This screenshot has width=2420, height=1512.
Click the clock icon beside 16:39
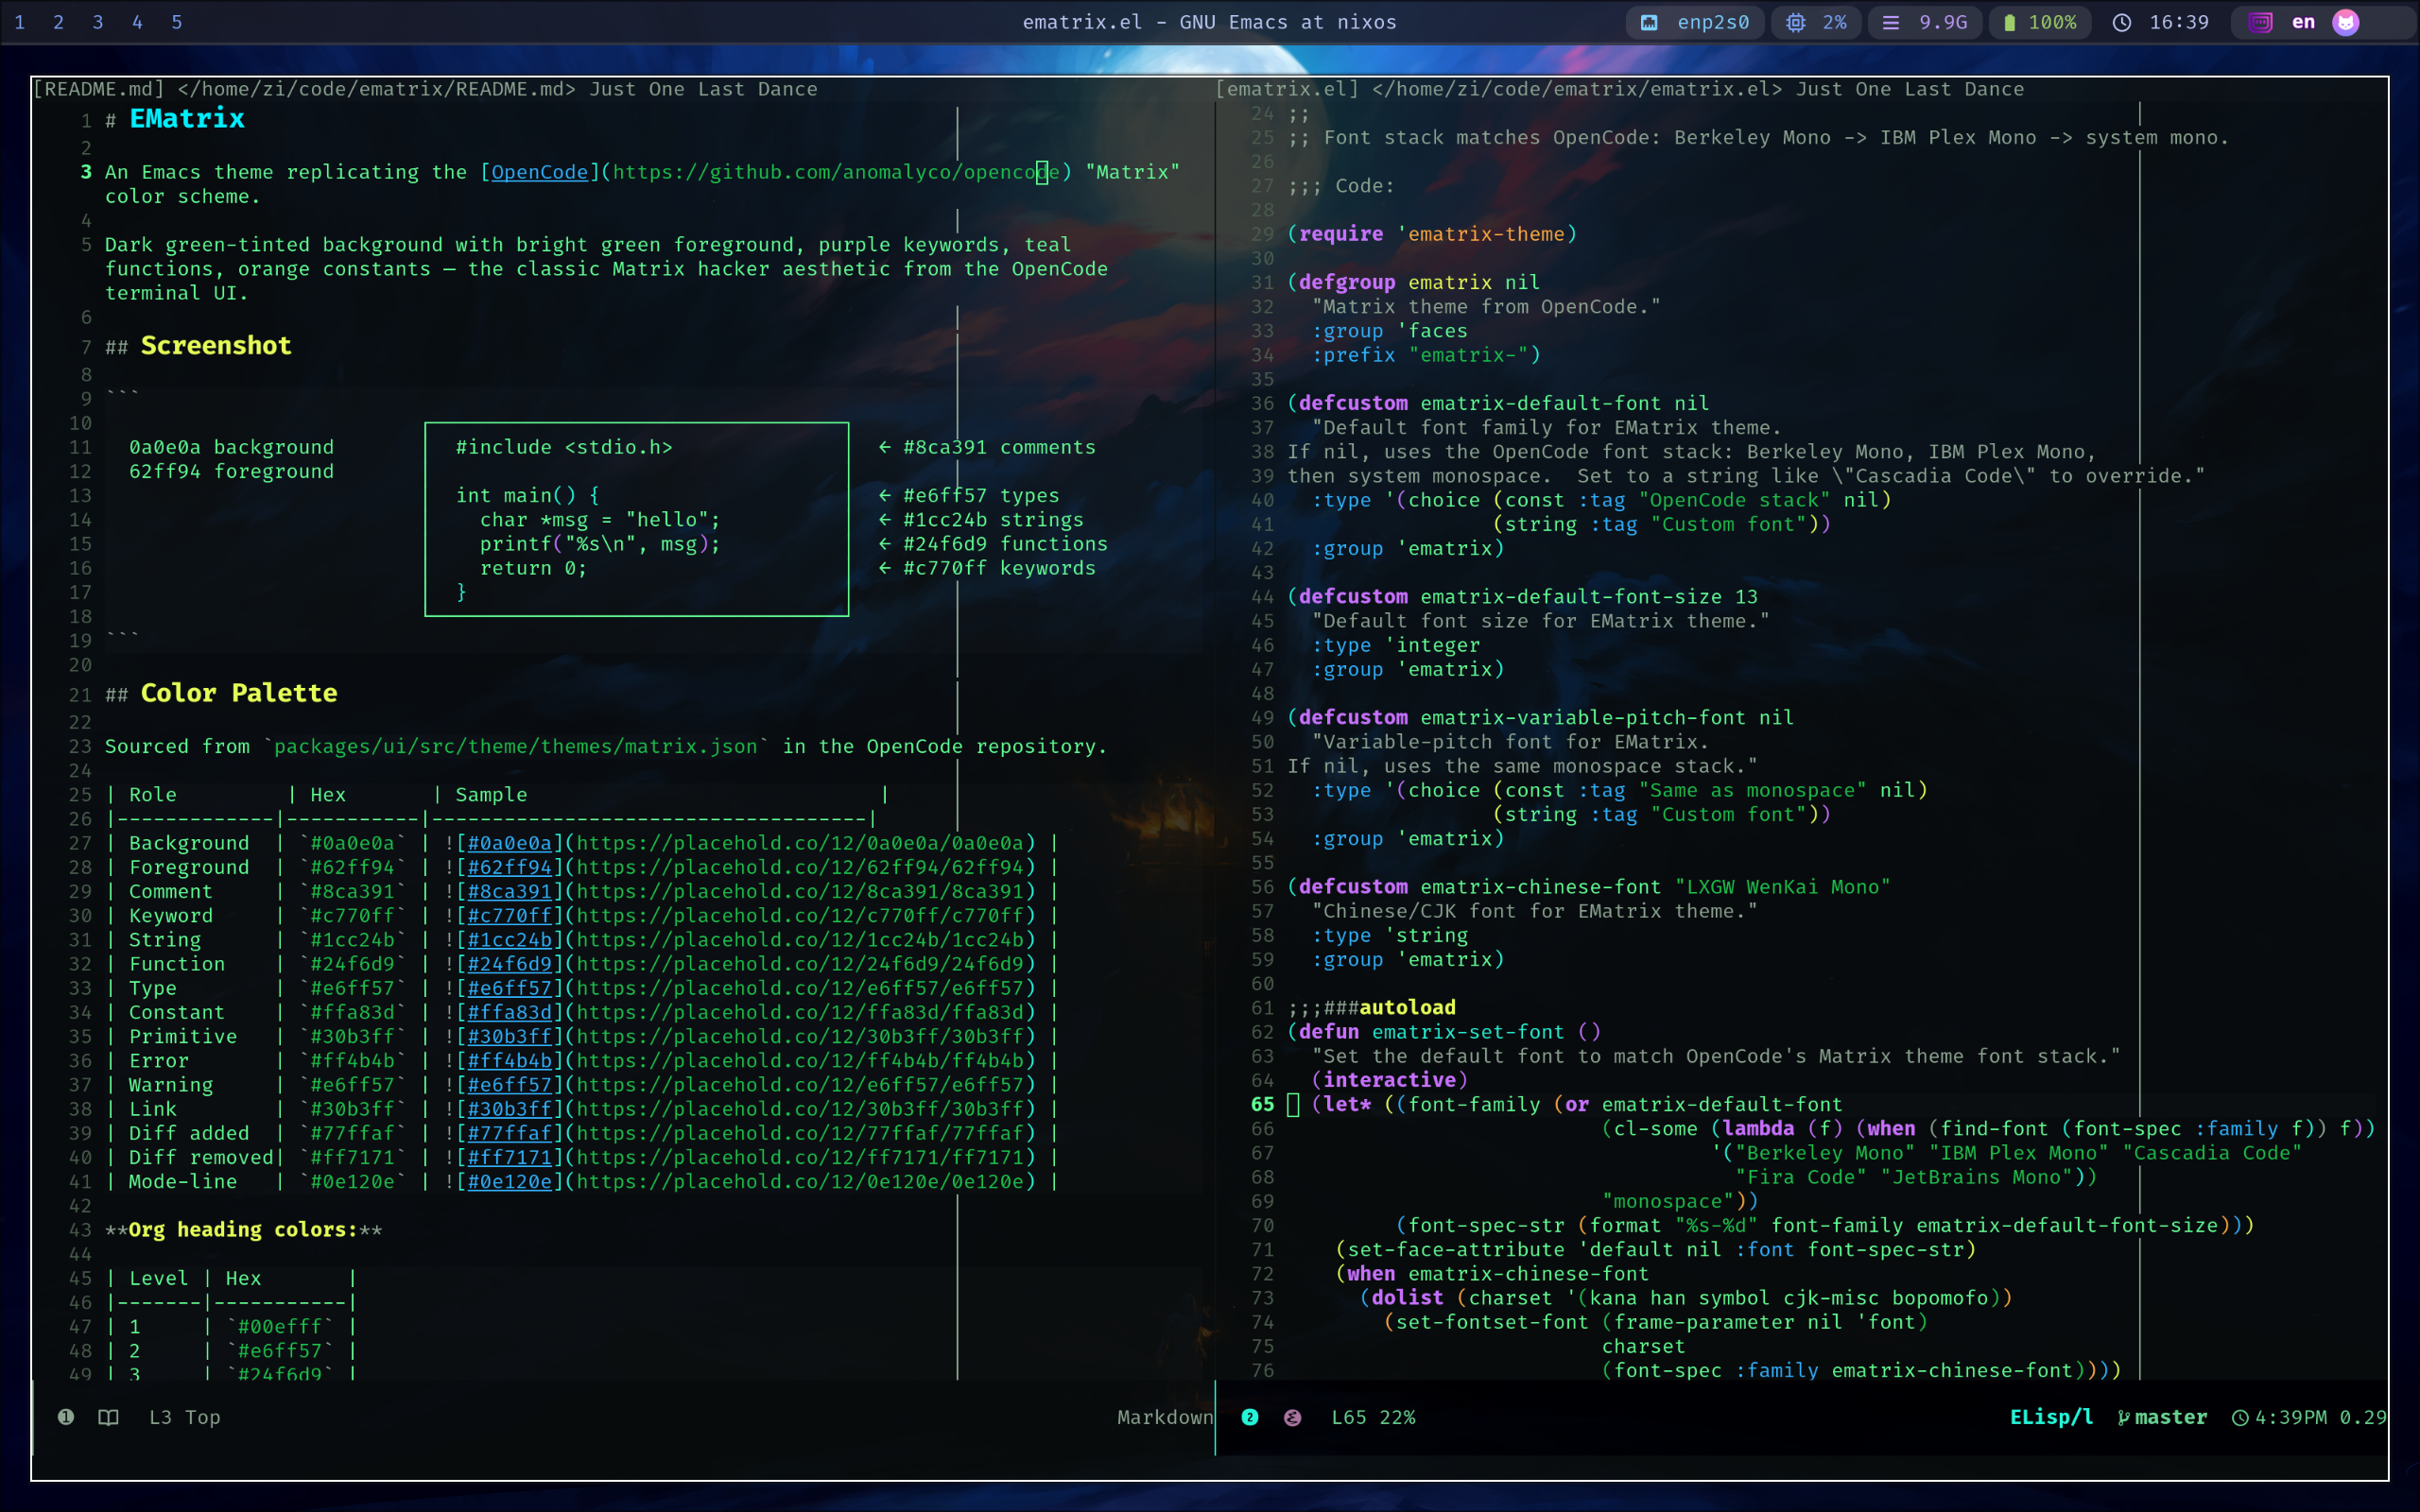(2122, 22)
